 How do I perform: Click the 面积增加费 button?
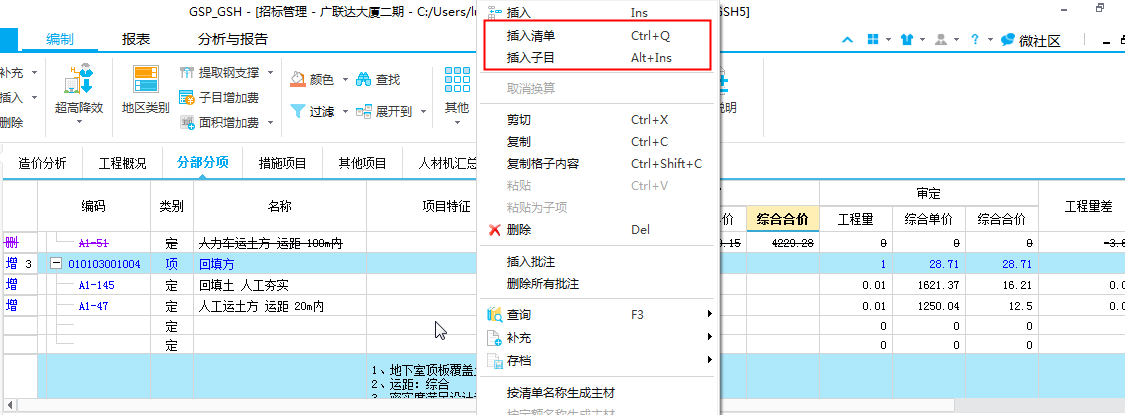click(219, 123)
